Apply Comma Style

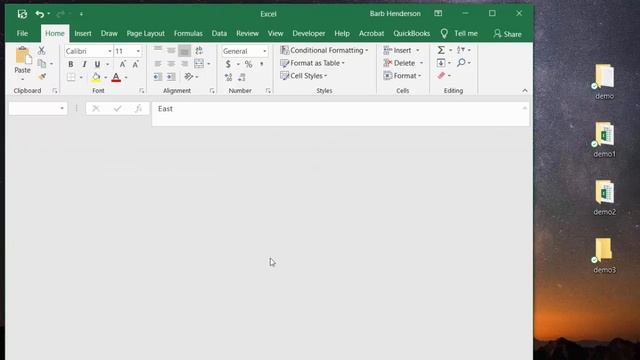click(x=262, y=64)
